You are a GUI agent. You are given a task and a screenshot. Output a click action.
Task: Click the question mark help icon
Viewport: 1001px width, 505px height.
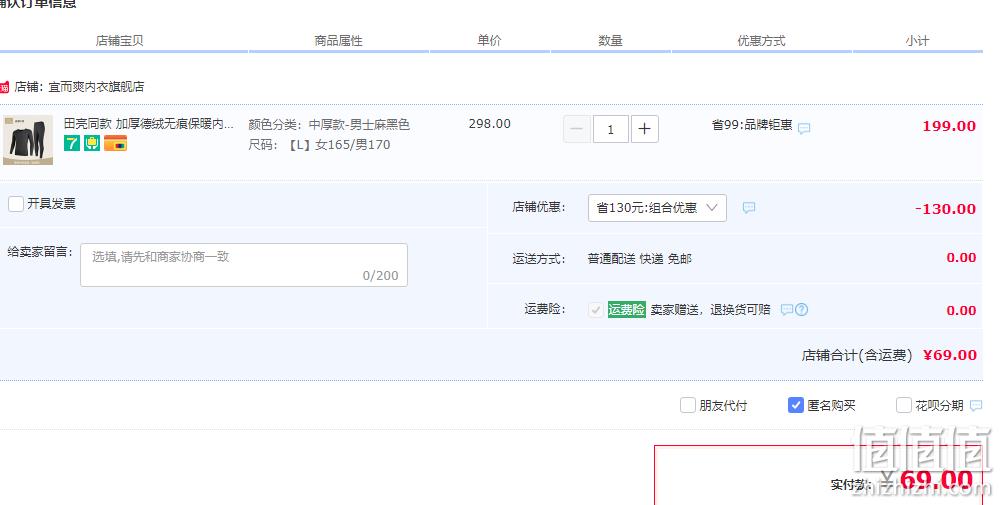pos(802,310)
